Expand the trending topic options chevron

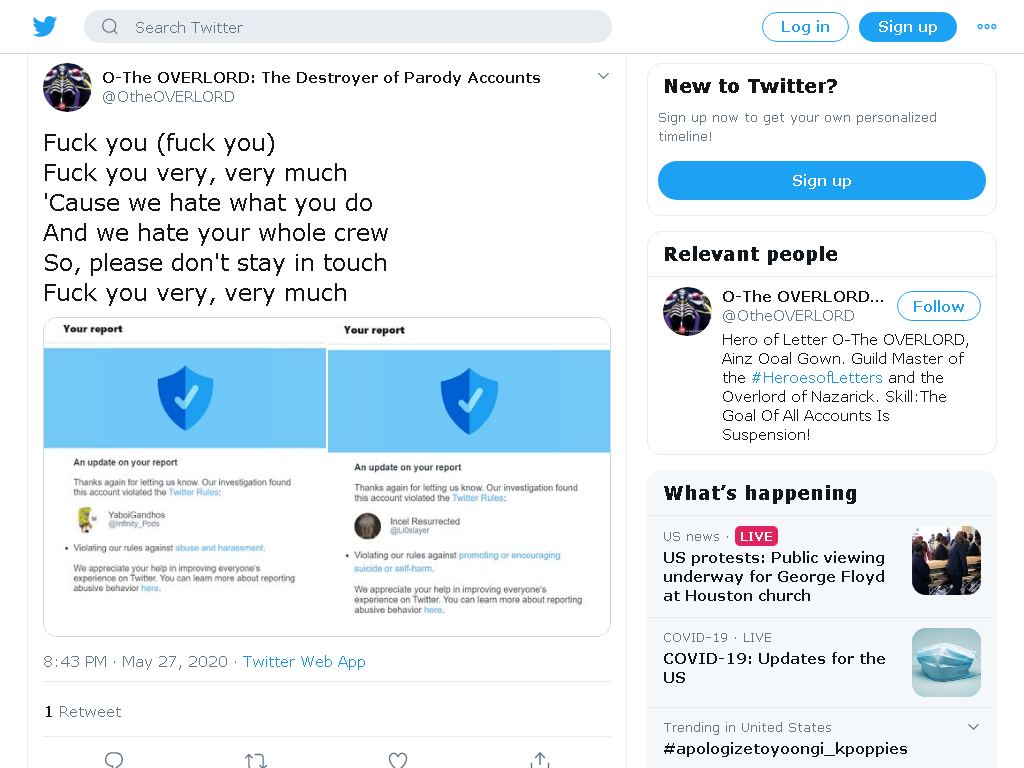pyautogui.click(x=973, y=727)
